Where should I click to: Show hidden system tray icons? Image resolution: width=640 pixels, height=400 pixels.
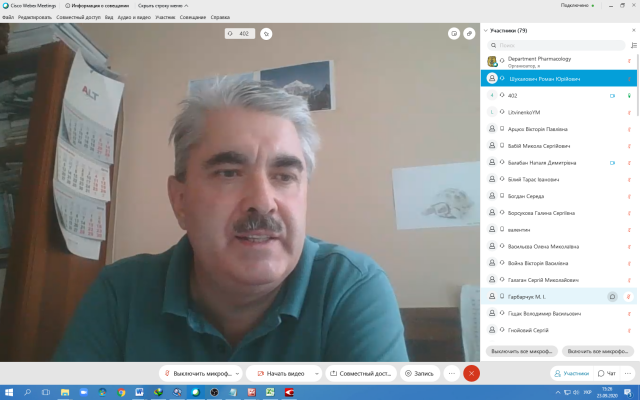tap(558, 393)
